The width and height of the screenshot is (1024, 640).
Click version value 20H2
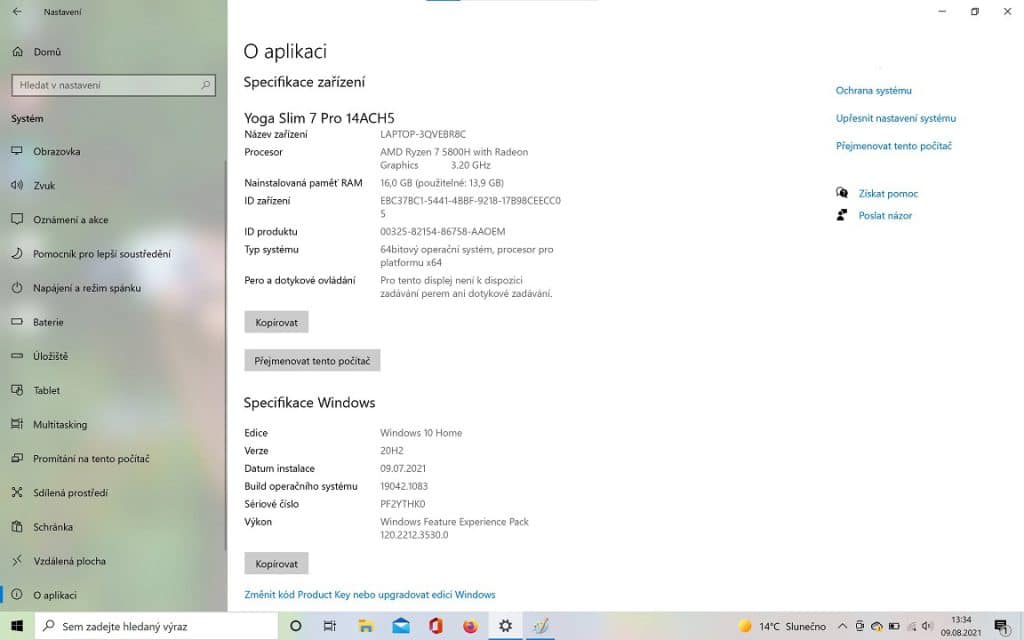(x=392, y=451)
